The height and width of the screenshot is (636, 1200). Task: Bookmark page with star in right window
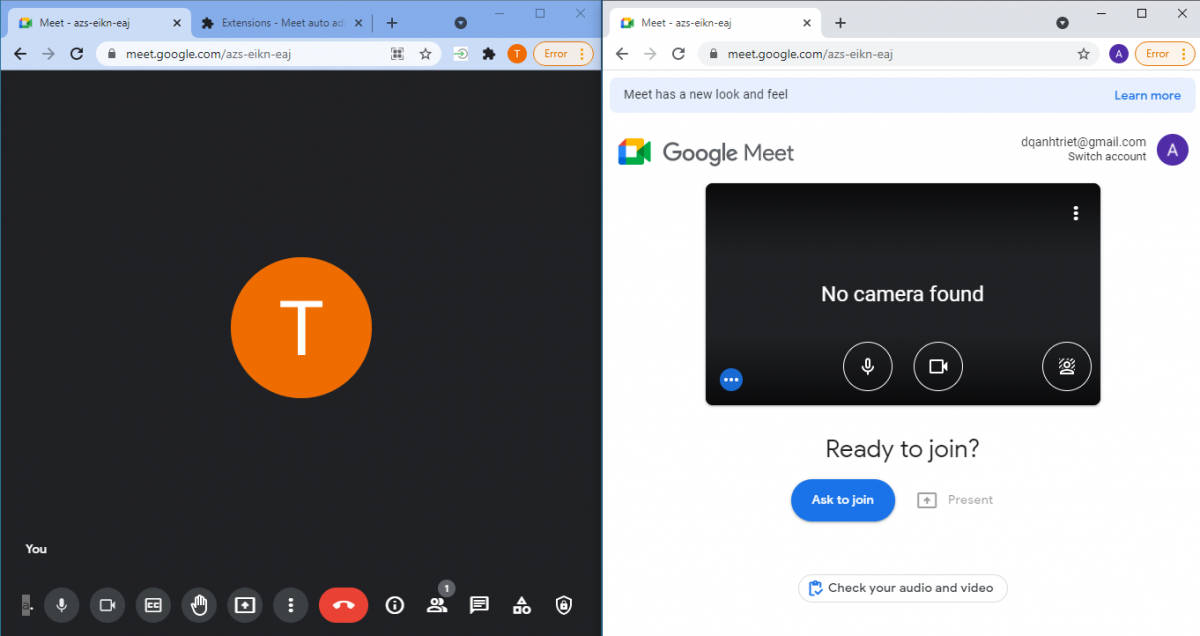[x=1083, y=54]
